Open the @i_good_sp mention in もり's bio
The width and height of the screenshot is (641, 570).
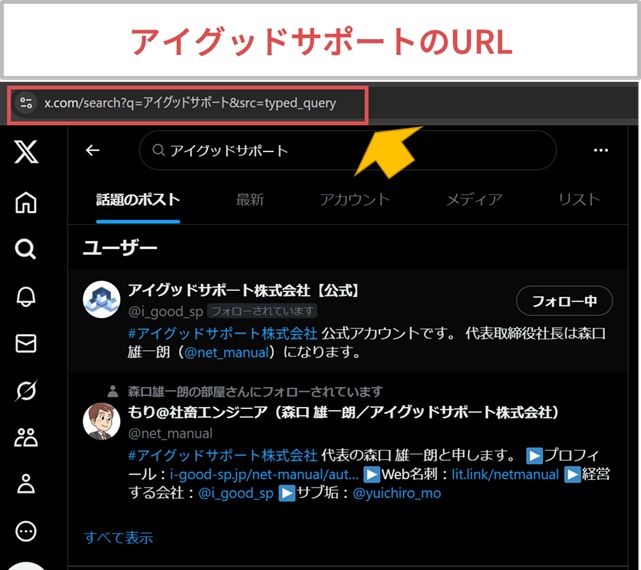(x=236, y=493)
